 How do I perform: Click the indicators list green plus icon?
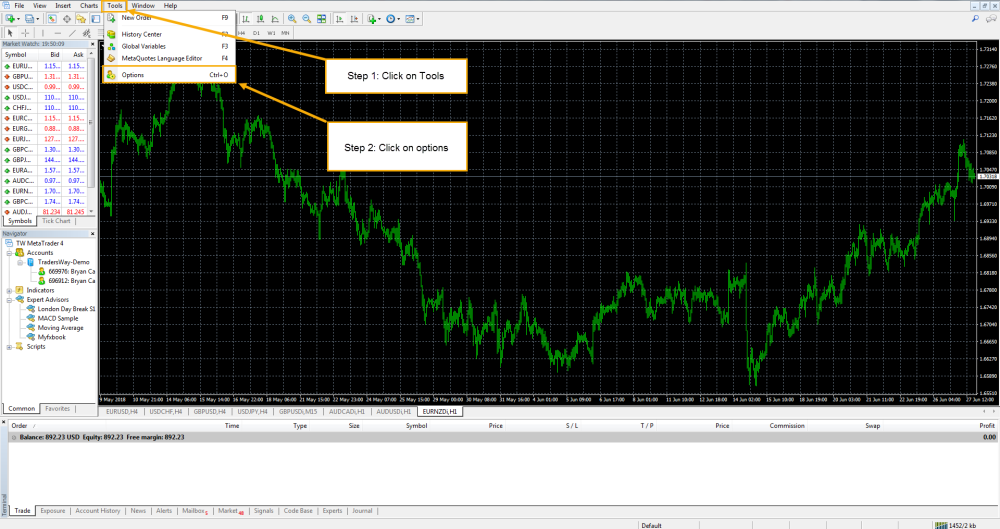coord(372,19)
